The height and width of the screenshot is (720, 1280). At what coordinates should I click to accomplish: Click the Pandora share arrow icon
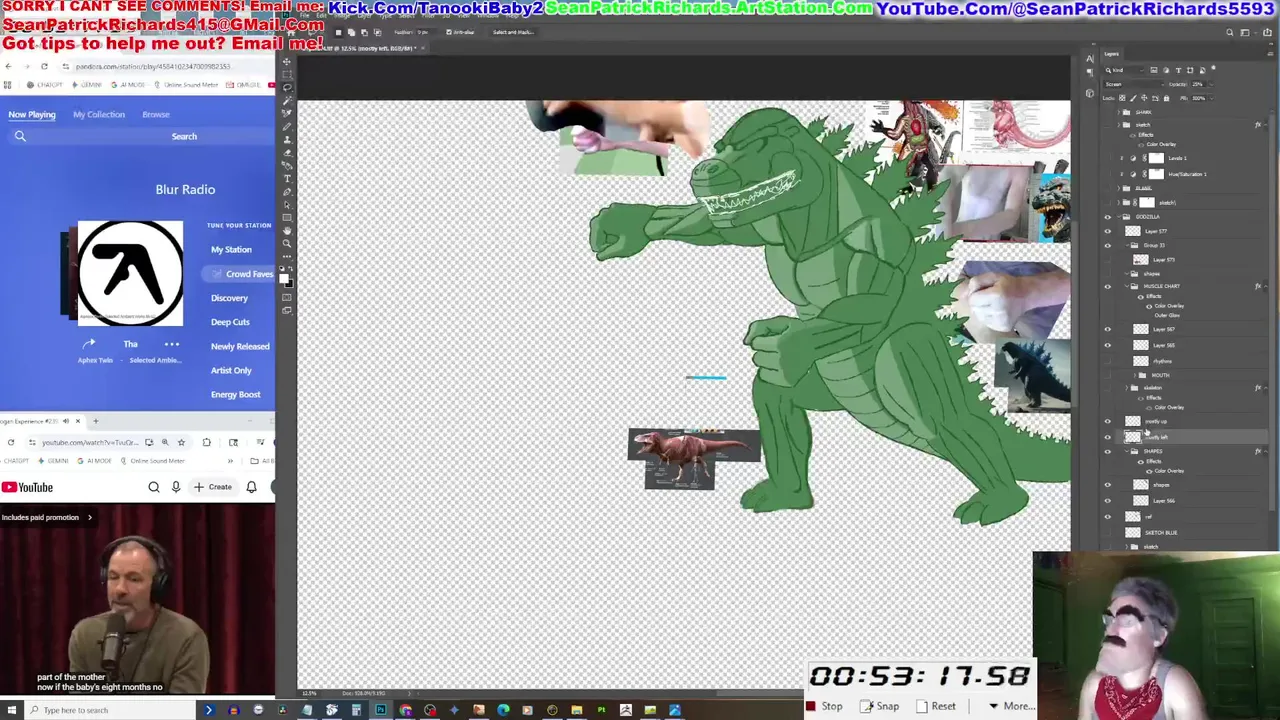tap(89, 344)
